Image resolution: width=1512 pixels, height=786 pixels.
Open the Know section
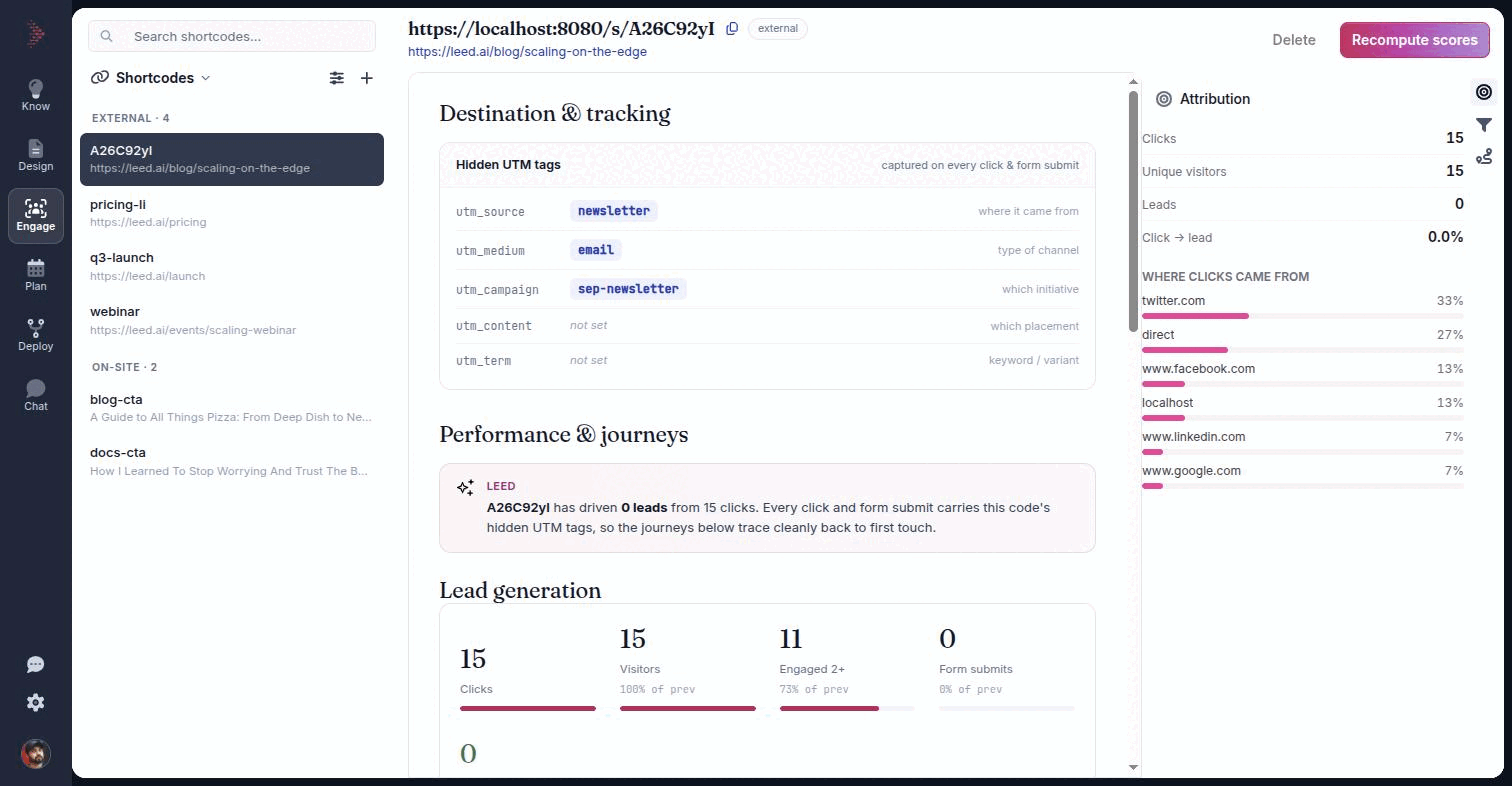coord(35,95)
